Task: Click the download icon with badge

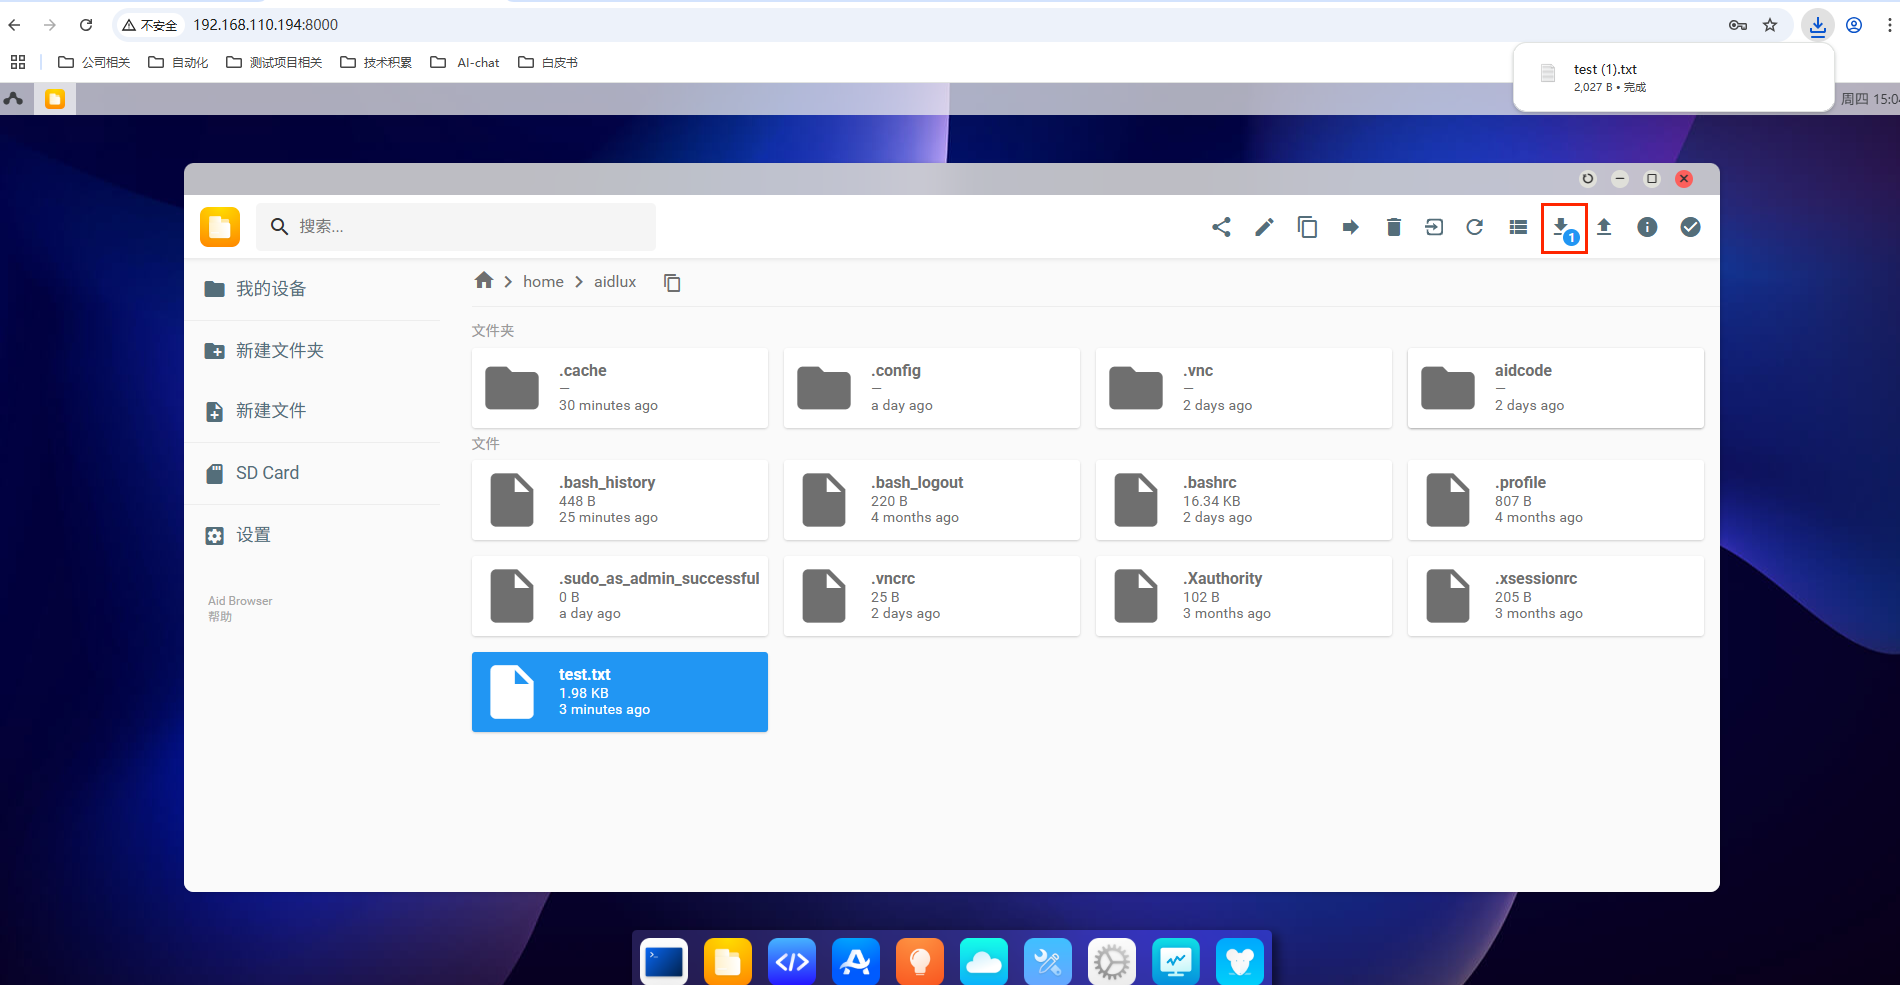Action: pyautogui.click(x=1562, y=228)
